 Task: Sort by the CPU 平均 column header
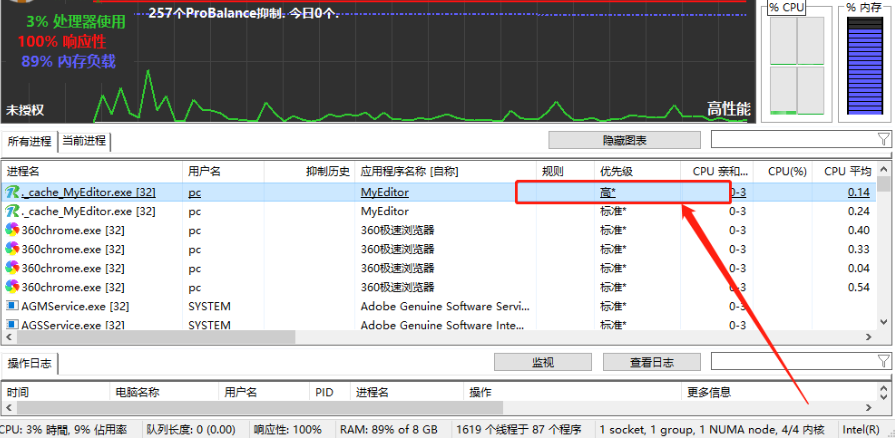tap(844, 171)
